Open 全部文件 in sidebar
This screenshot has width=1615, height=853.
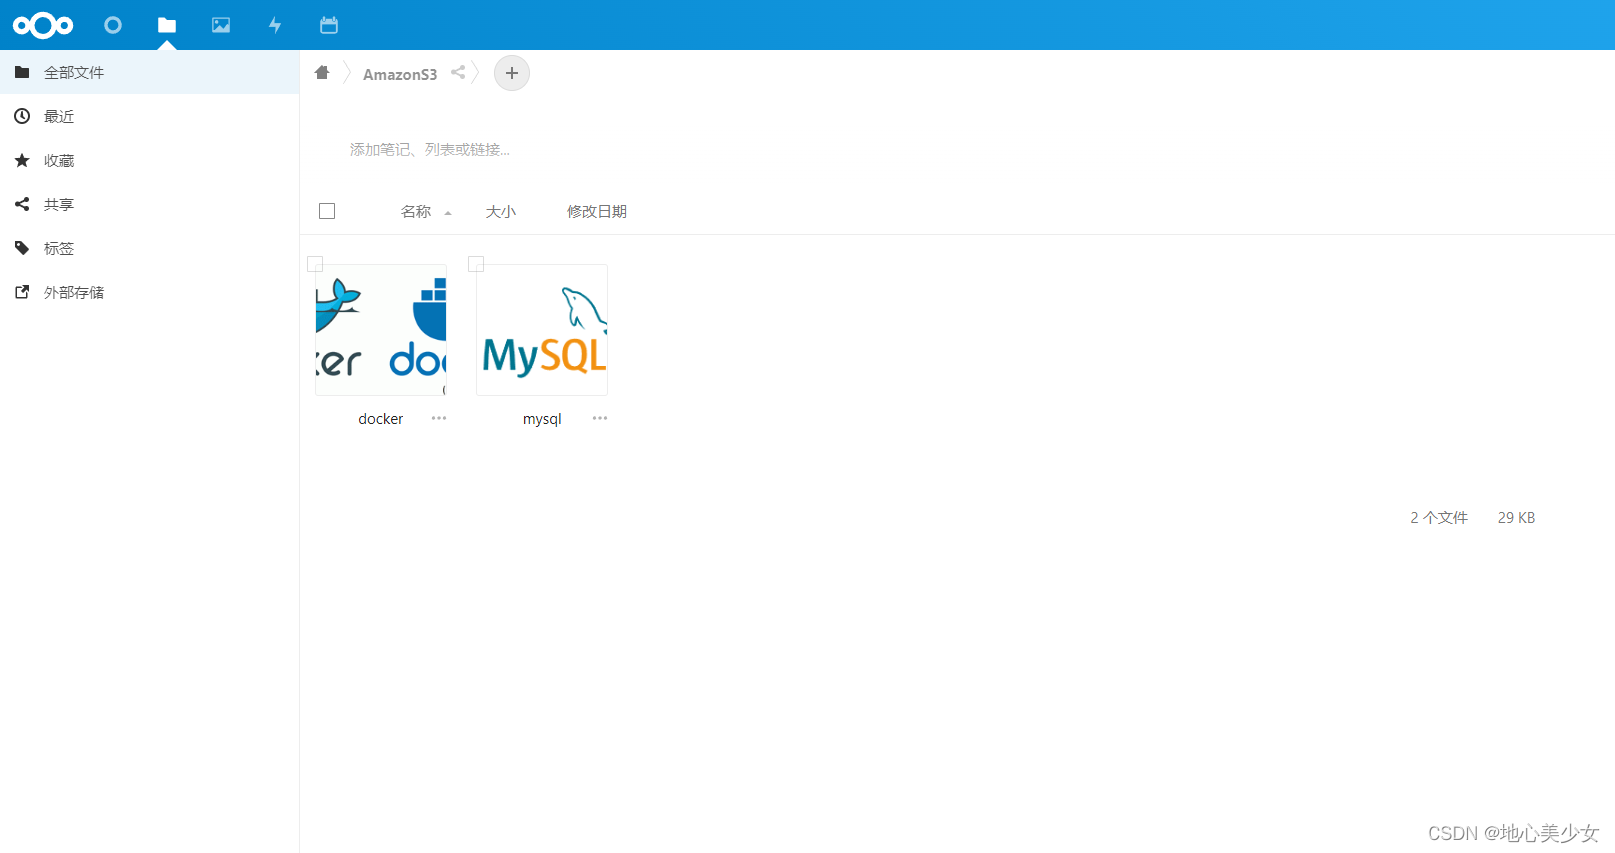150,72
